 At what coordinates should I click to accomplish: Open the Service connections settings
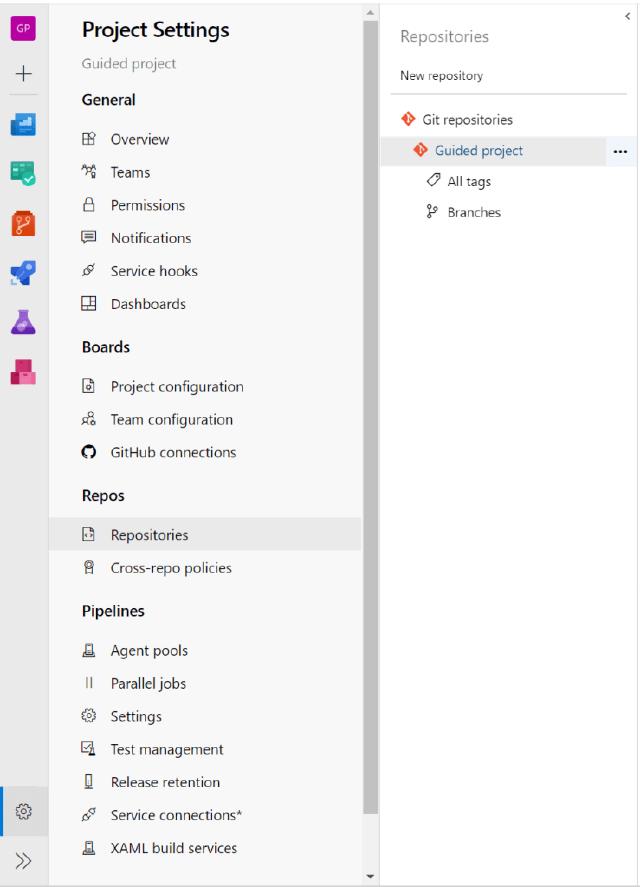[176, 815]
